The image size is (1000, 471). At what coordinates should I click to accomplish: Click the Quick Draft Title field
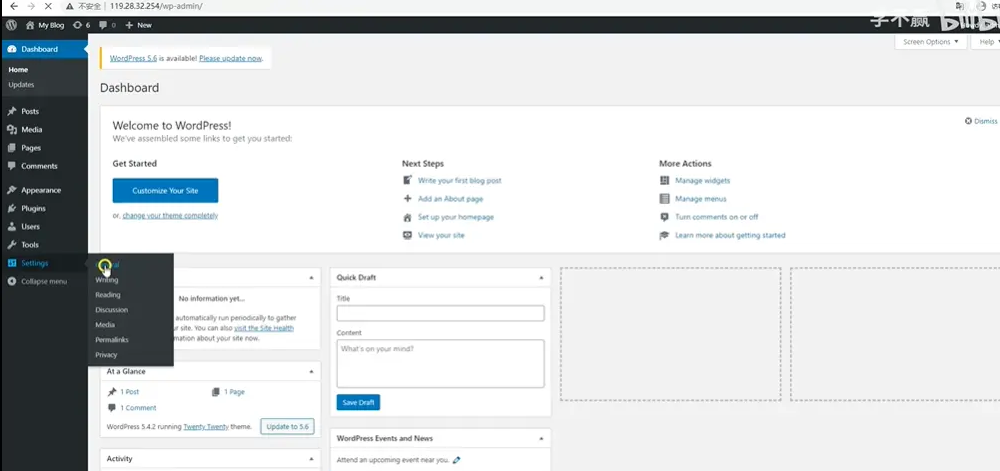tap(440, 313)
